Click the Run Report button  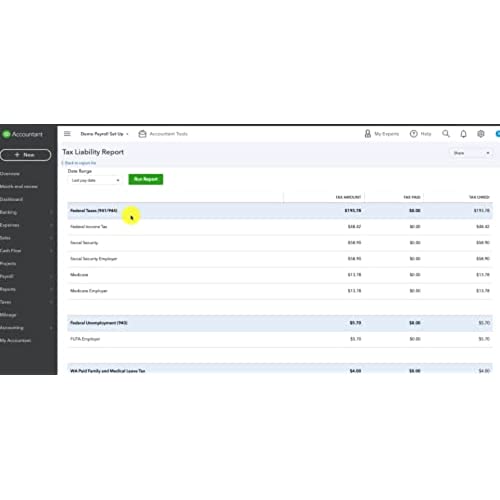tap(146, 179)
